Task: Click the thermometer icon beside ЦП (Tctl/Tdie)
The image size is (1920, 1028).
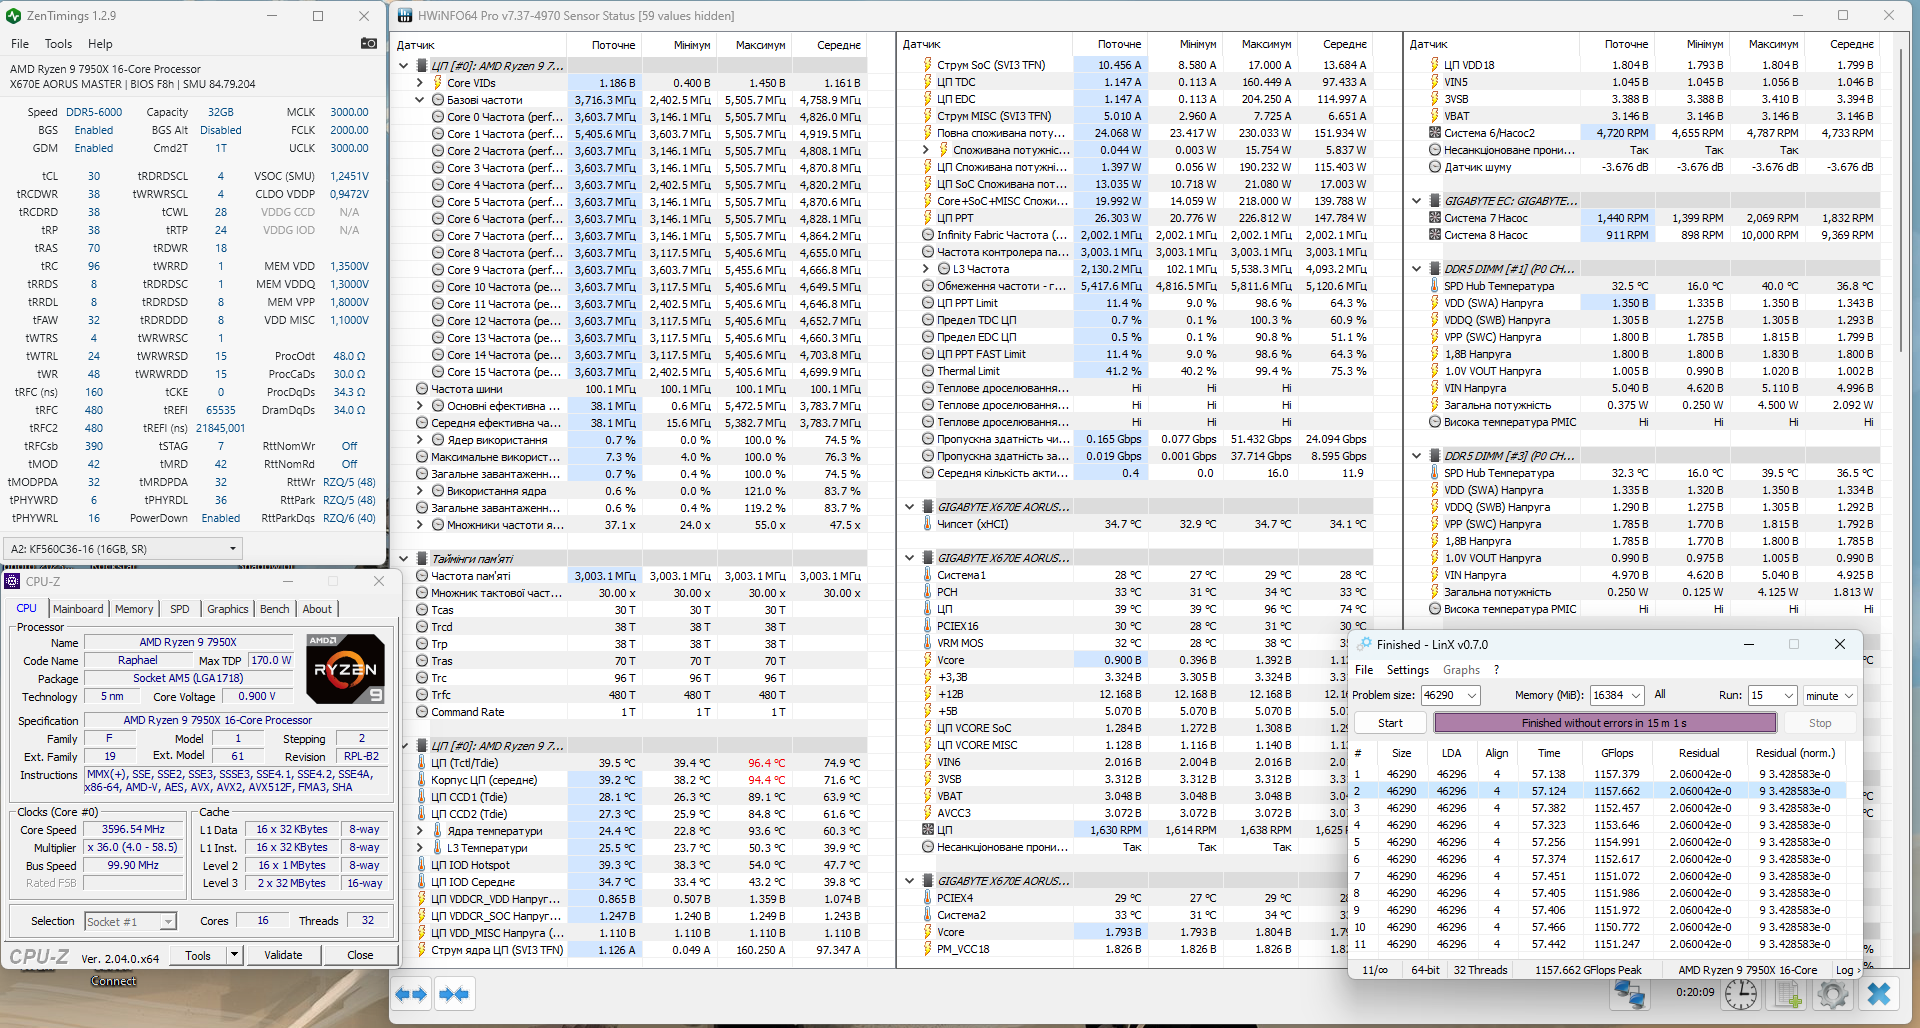Action: click(422, 763)
